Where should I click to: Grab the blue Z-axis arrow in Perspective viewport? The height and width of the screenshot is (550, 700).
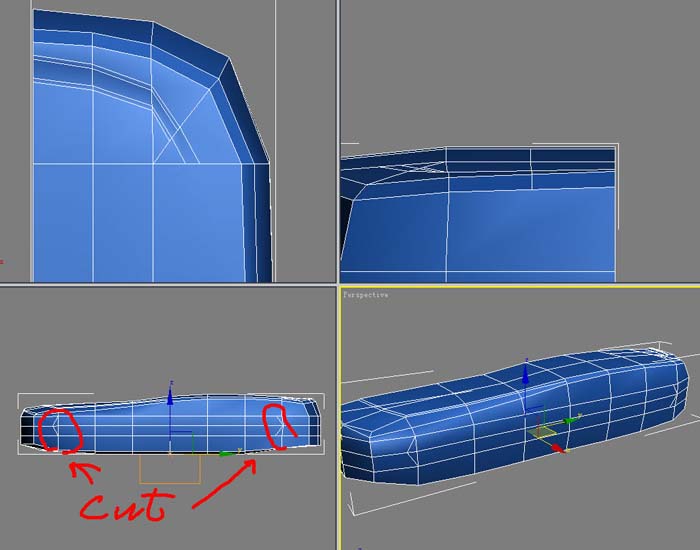[x=525, y=374]
